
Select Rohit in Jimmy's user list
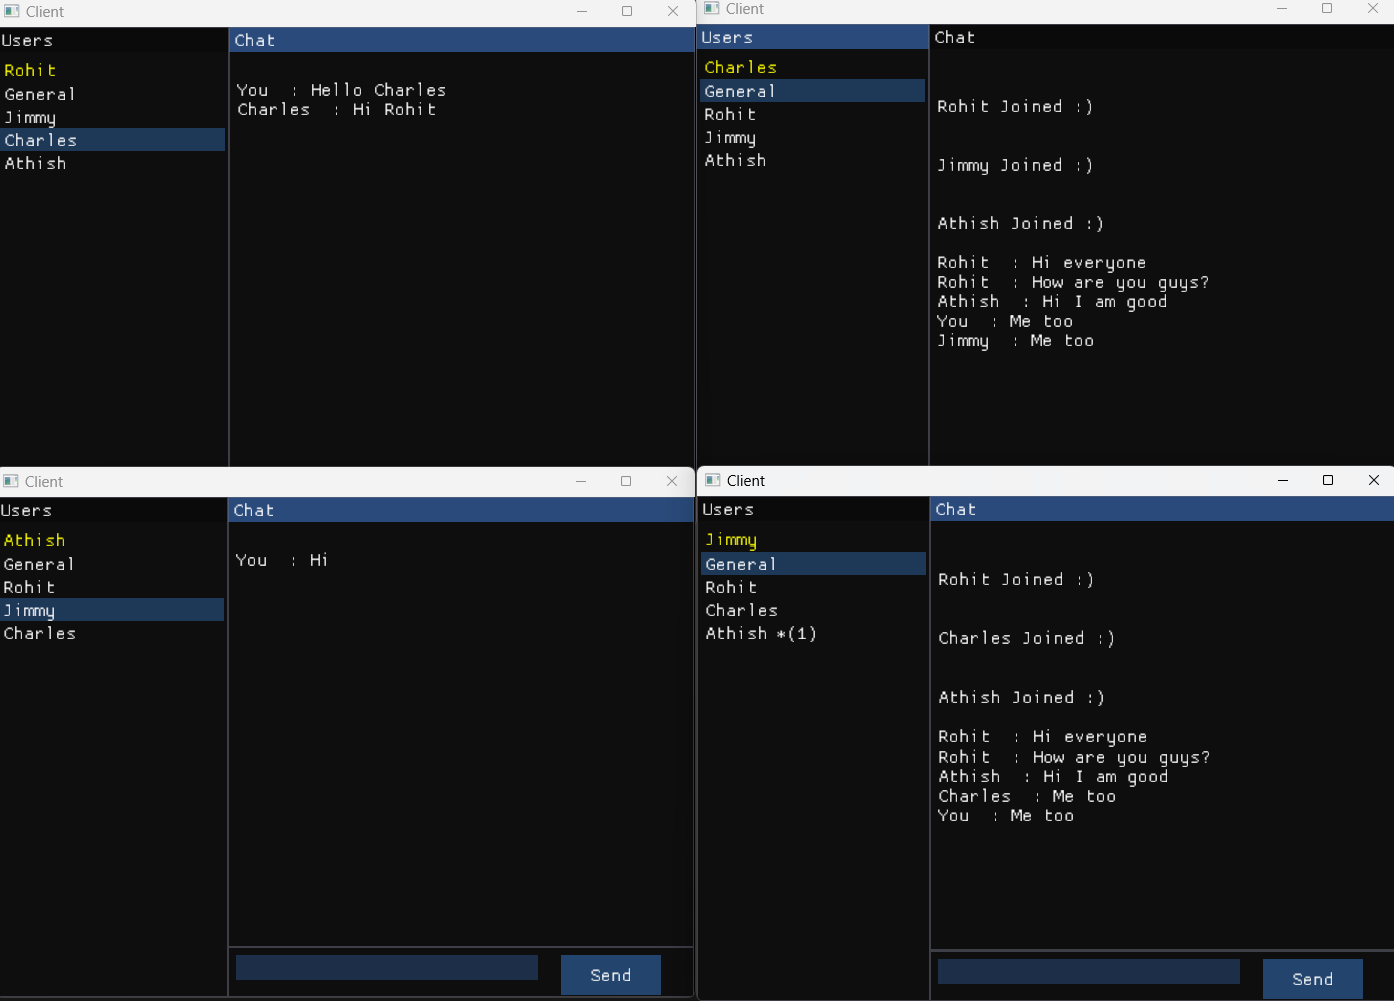(x=813, y=587)
